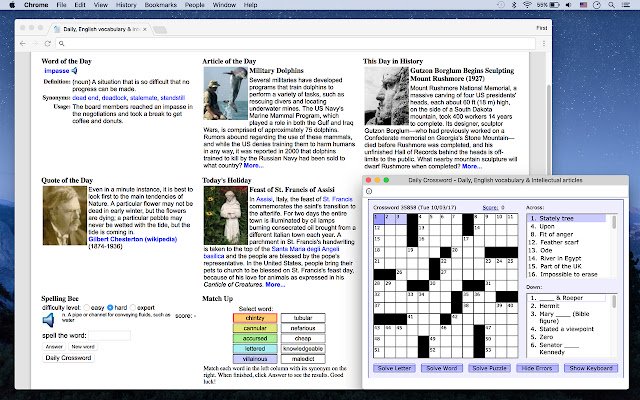This screenshot has height=400, width=640.
Task: Open Spotlight search in menu bar
Action: pos(611,5)
